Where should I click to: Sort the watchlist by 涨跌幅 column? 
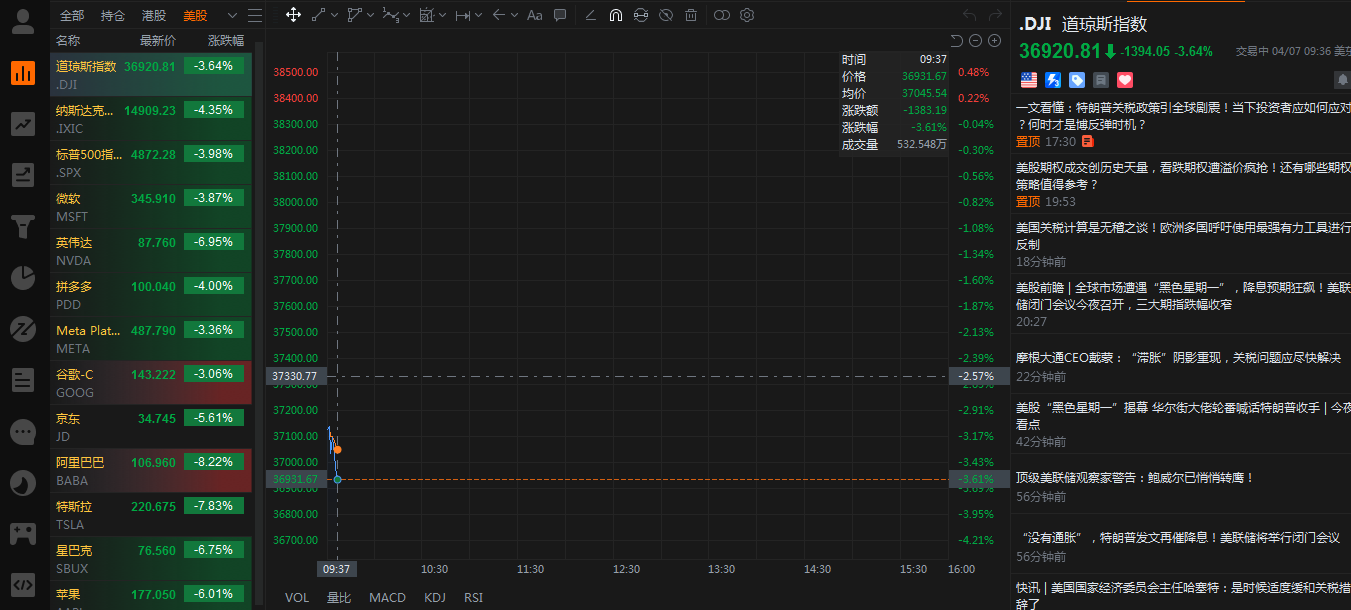tap(225, 41)
